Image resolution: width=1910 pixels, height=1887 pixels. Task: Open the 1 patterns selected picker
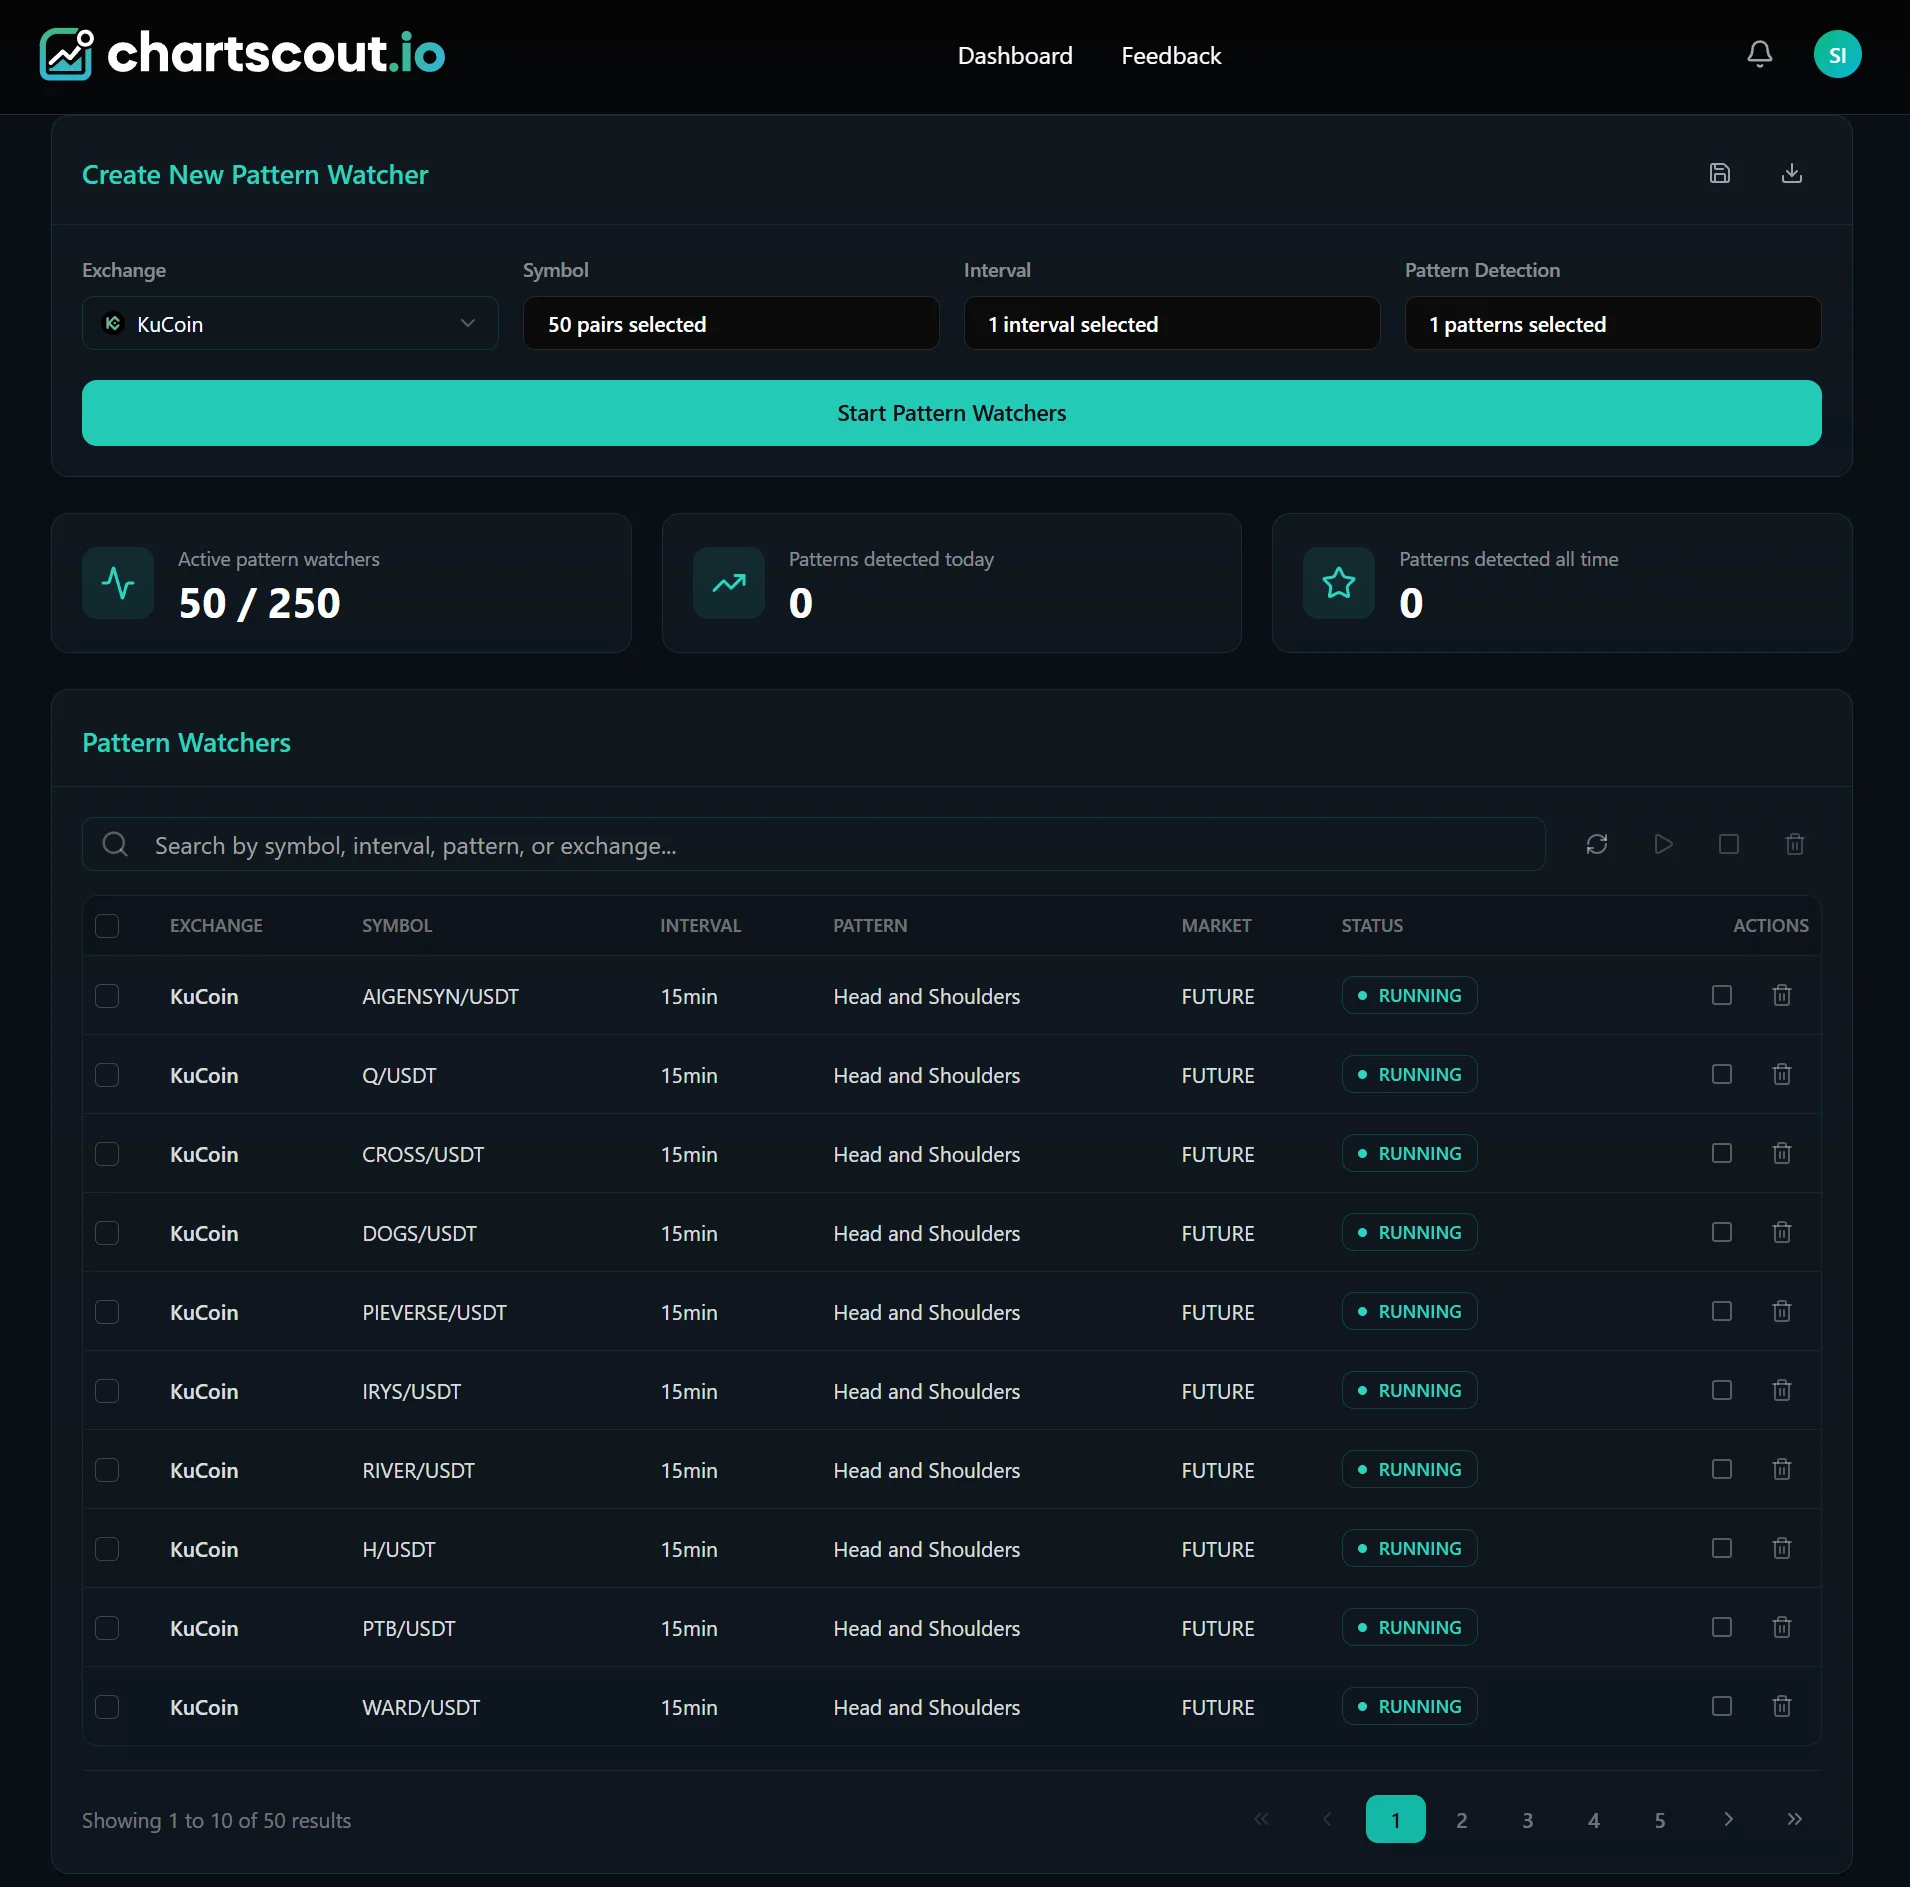click(x=1613, y=323)
